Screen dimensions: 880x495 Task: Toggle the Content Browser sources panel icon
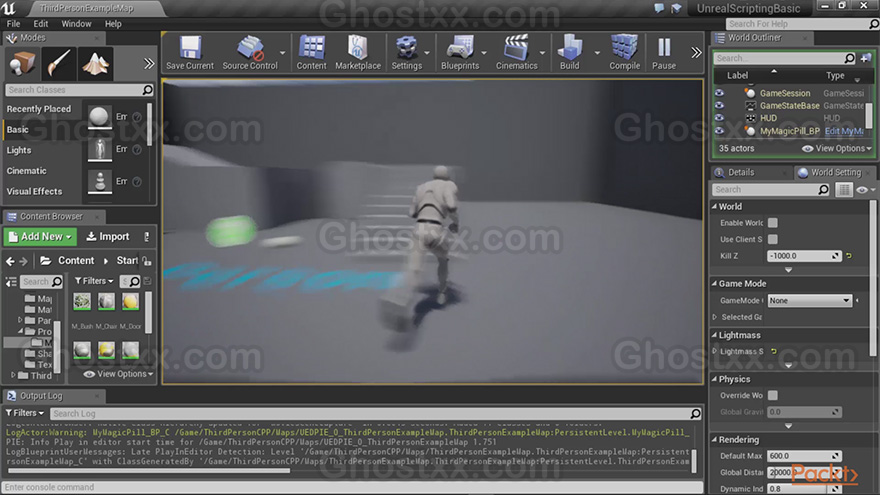click(11, 281)
